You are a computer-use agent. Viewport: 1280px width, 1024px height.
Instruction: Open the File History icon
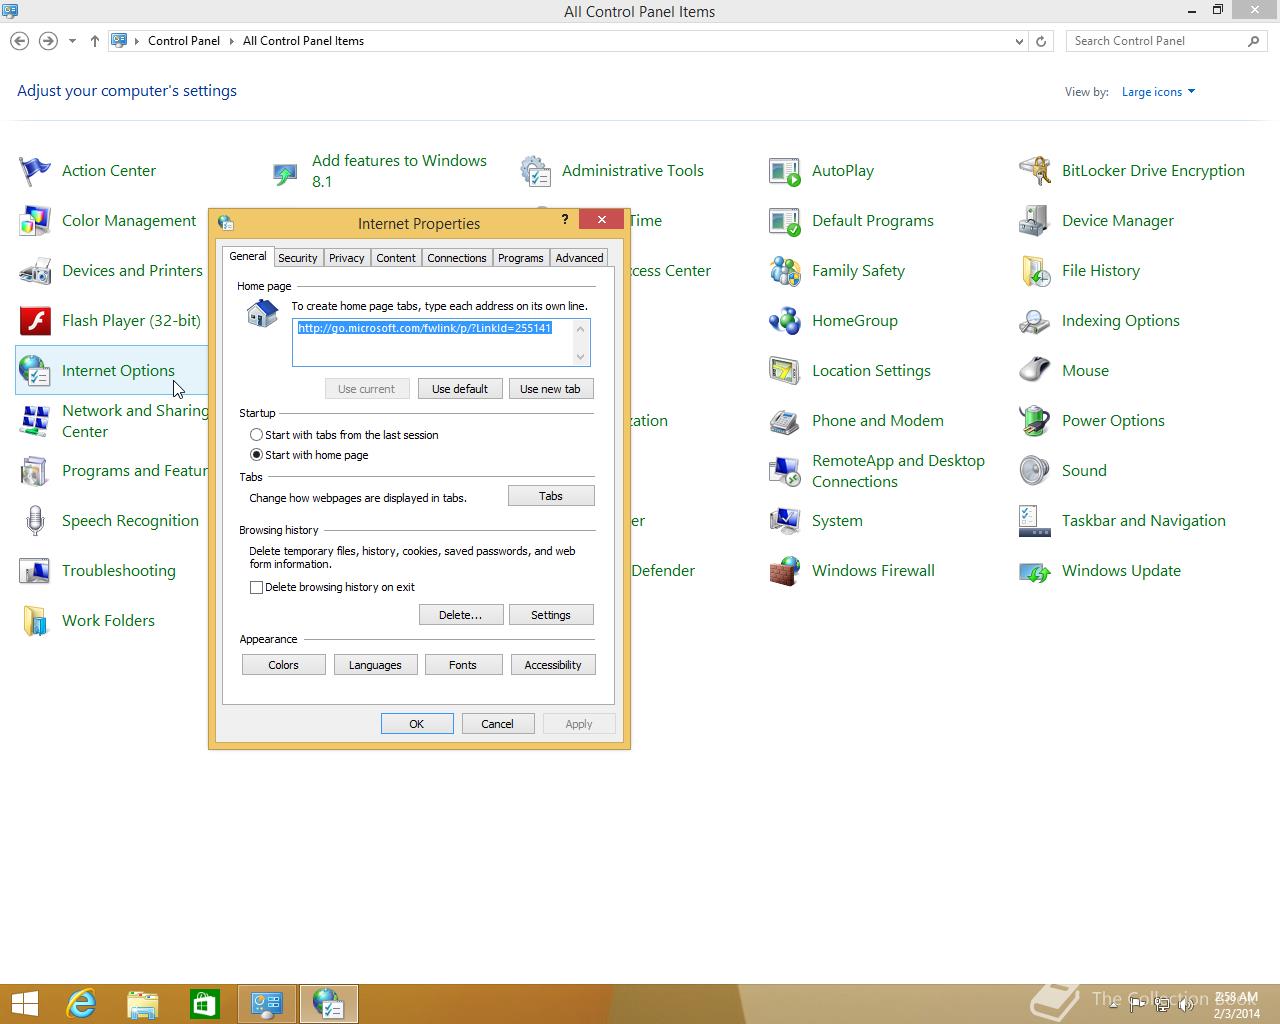1035,271
